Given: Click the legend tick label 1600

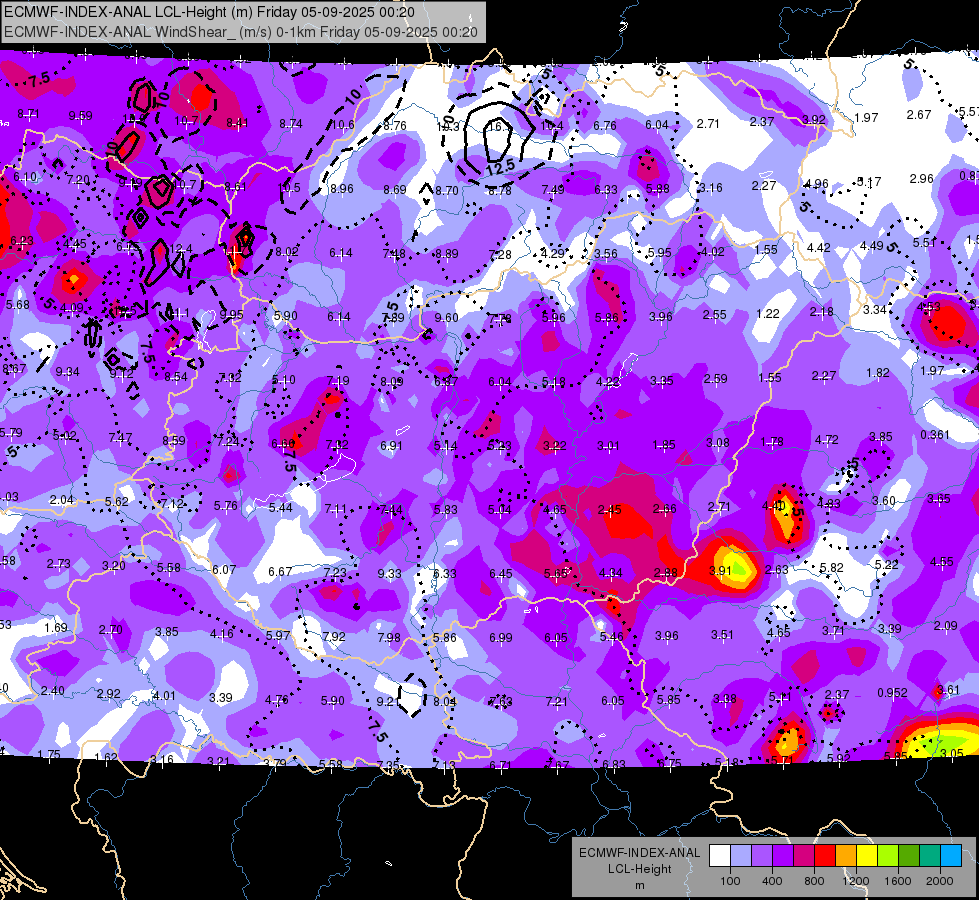Looking at the screenshot, I should coord(898,881).
